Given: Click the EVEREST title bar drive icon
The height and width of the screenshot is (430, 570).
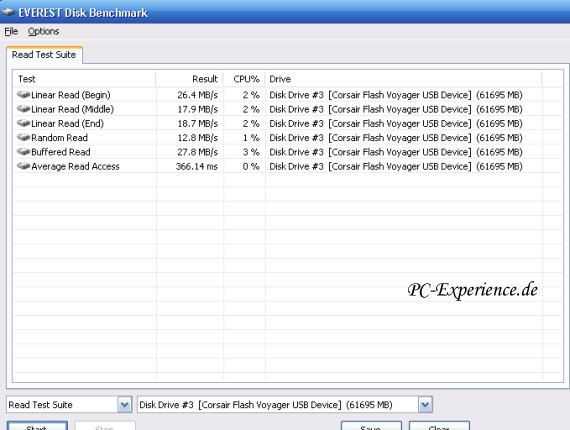Looking at the screenshot, I should (x=8, y=12).
